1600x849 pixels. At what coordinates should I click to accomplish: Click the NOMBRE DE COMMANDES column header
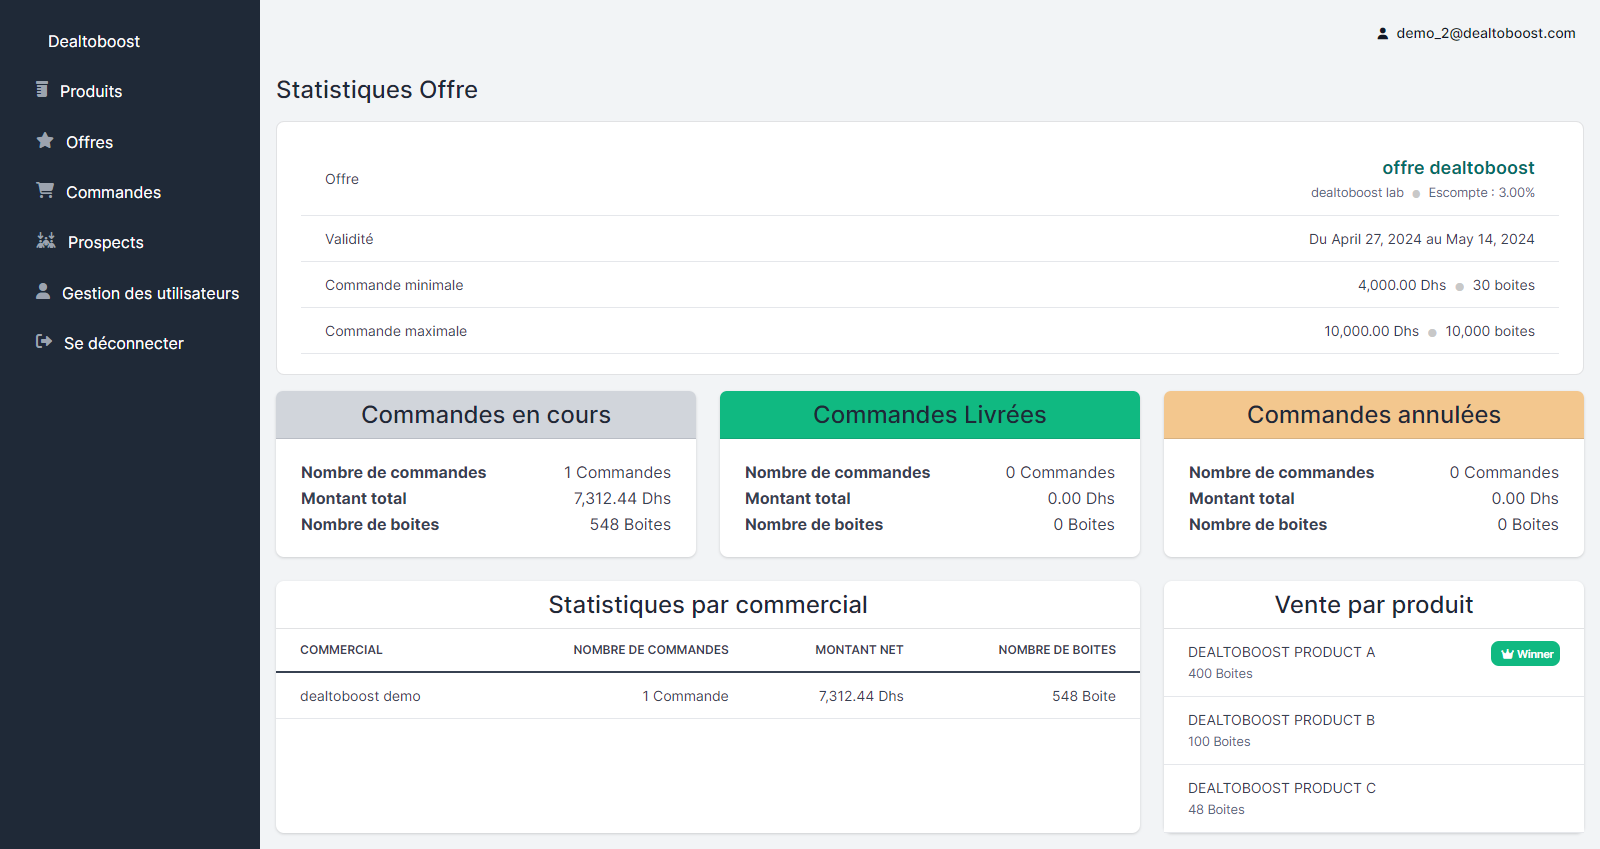(651, 650)
